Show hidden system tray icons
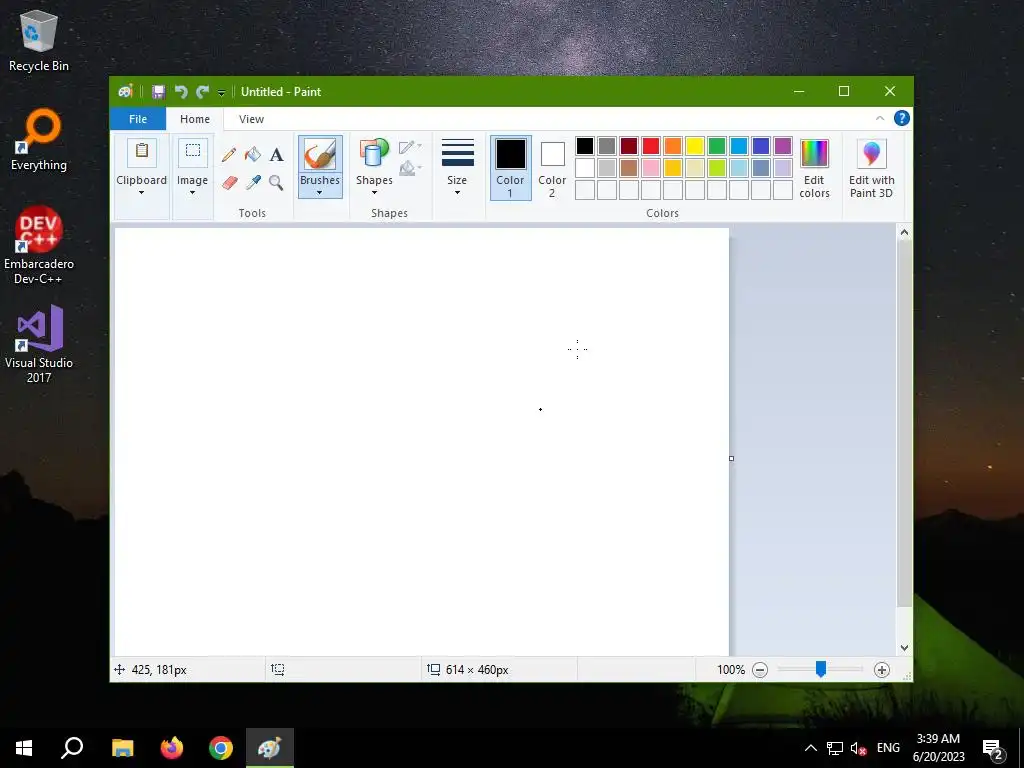 (x=810, y=748)
